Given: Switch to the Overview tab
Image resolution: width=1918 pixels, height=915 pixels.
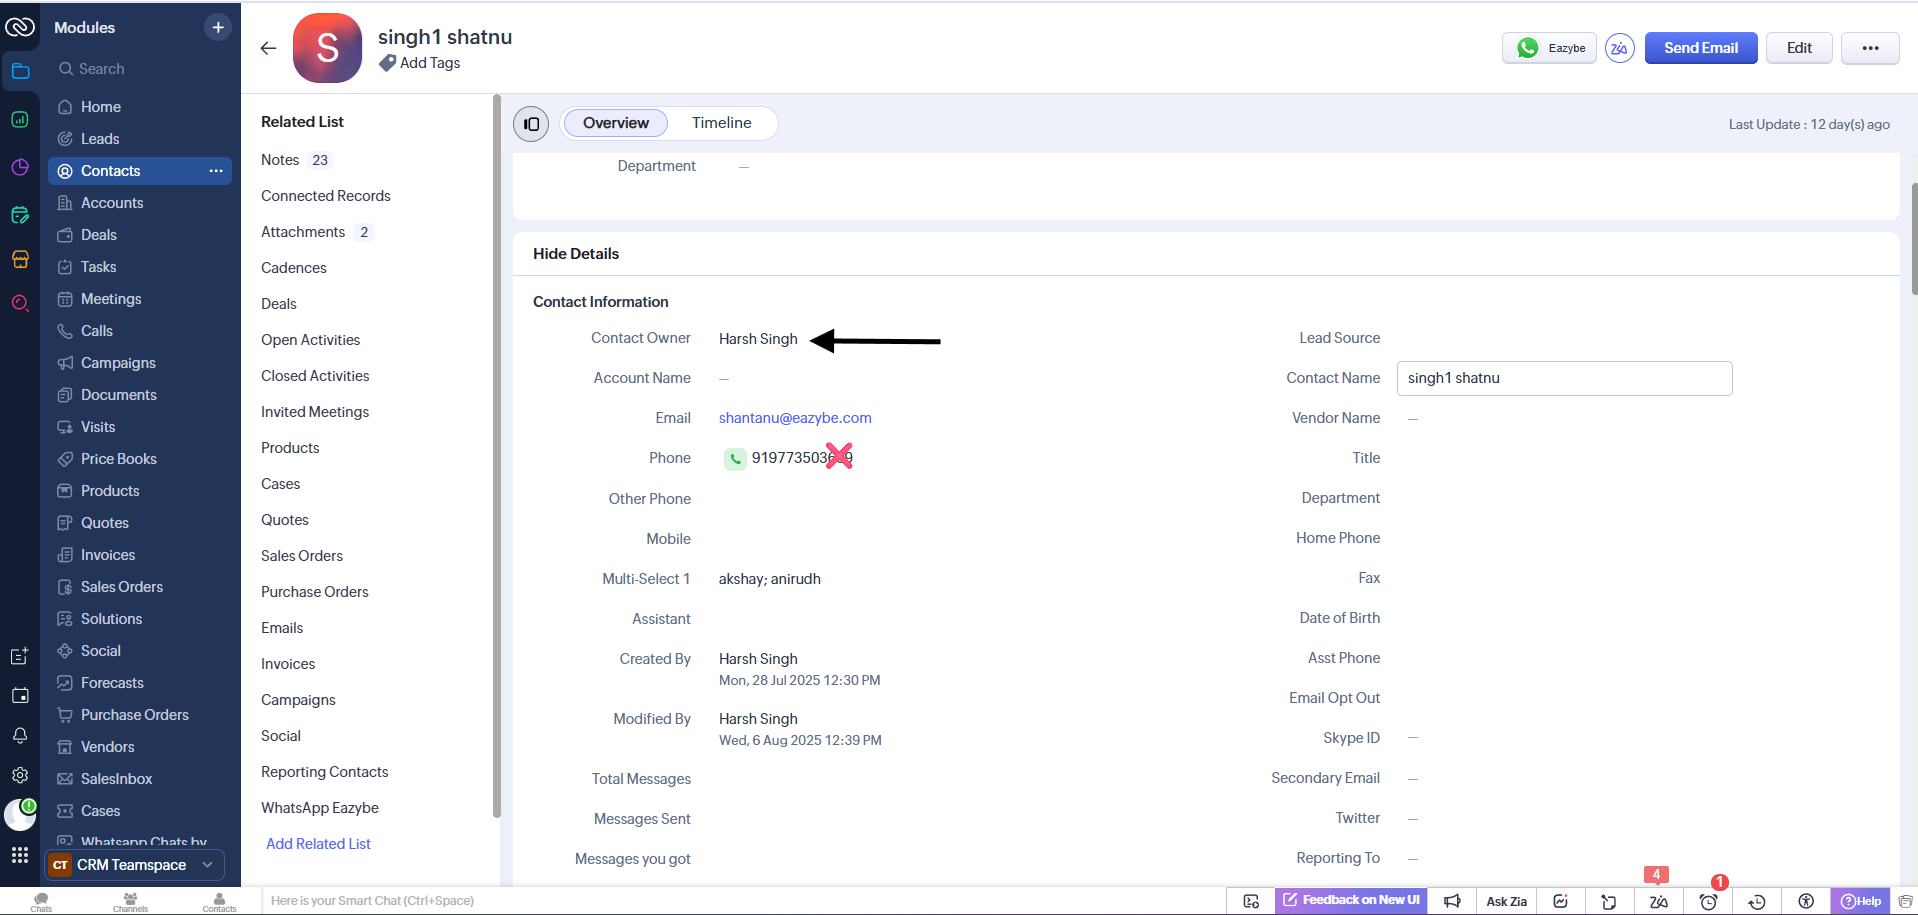Looking at the screenshot, I should click(x=615, y=122).
